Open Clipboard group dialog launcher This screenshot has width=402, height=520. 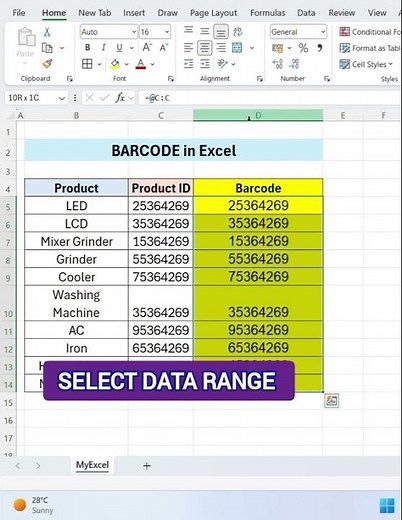point(69,79)
